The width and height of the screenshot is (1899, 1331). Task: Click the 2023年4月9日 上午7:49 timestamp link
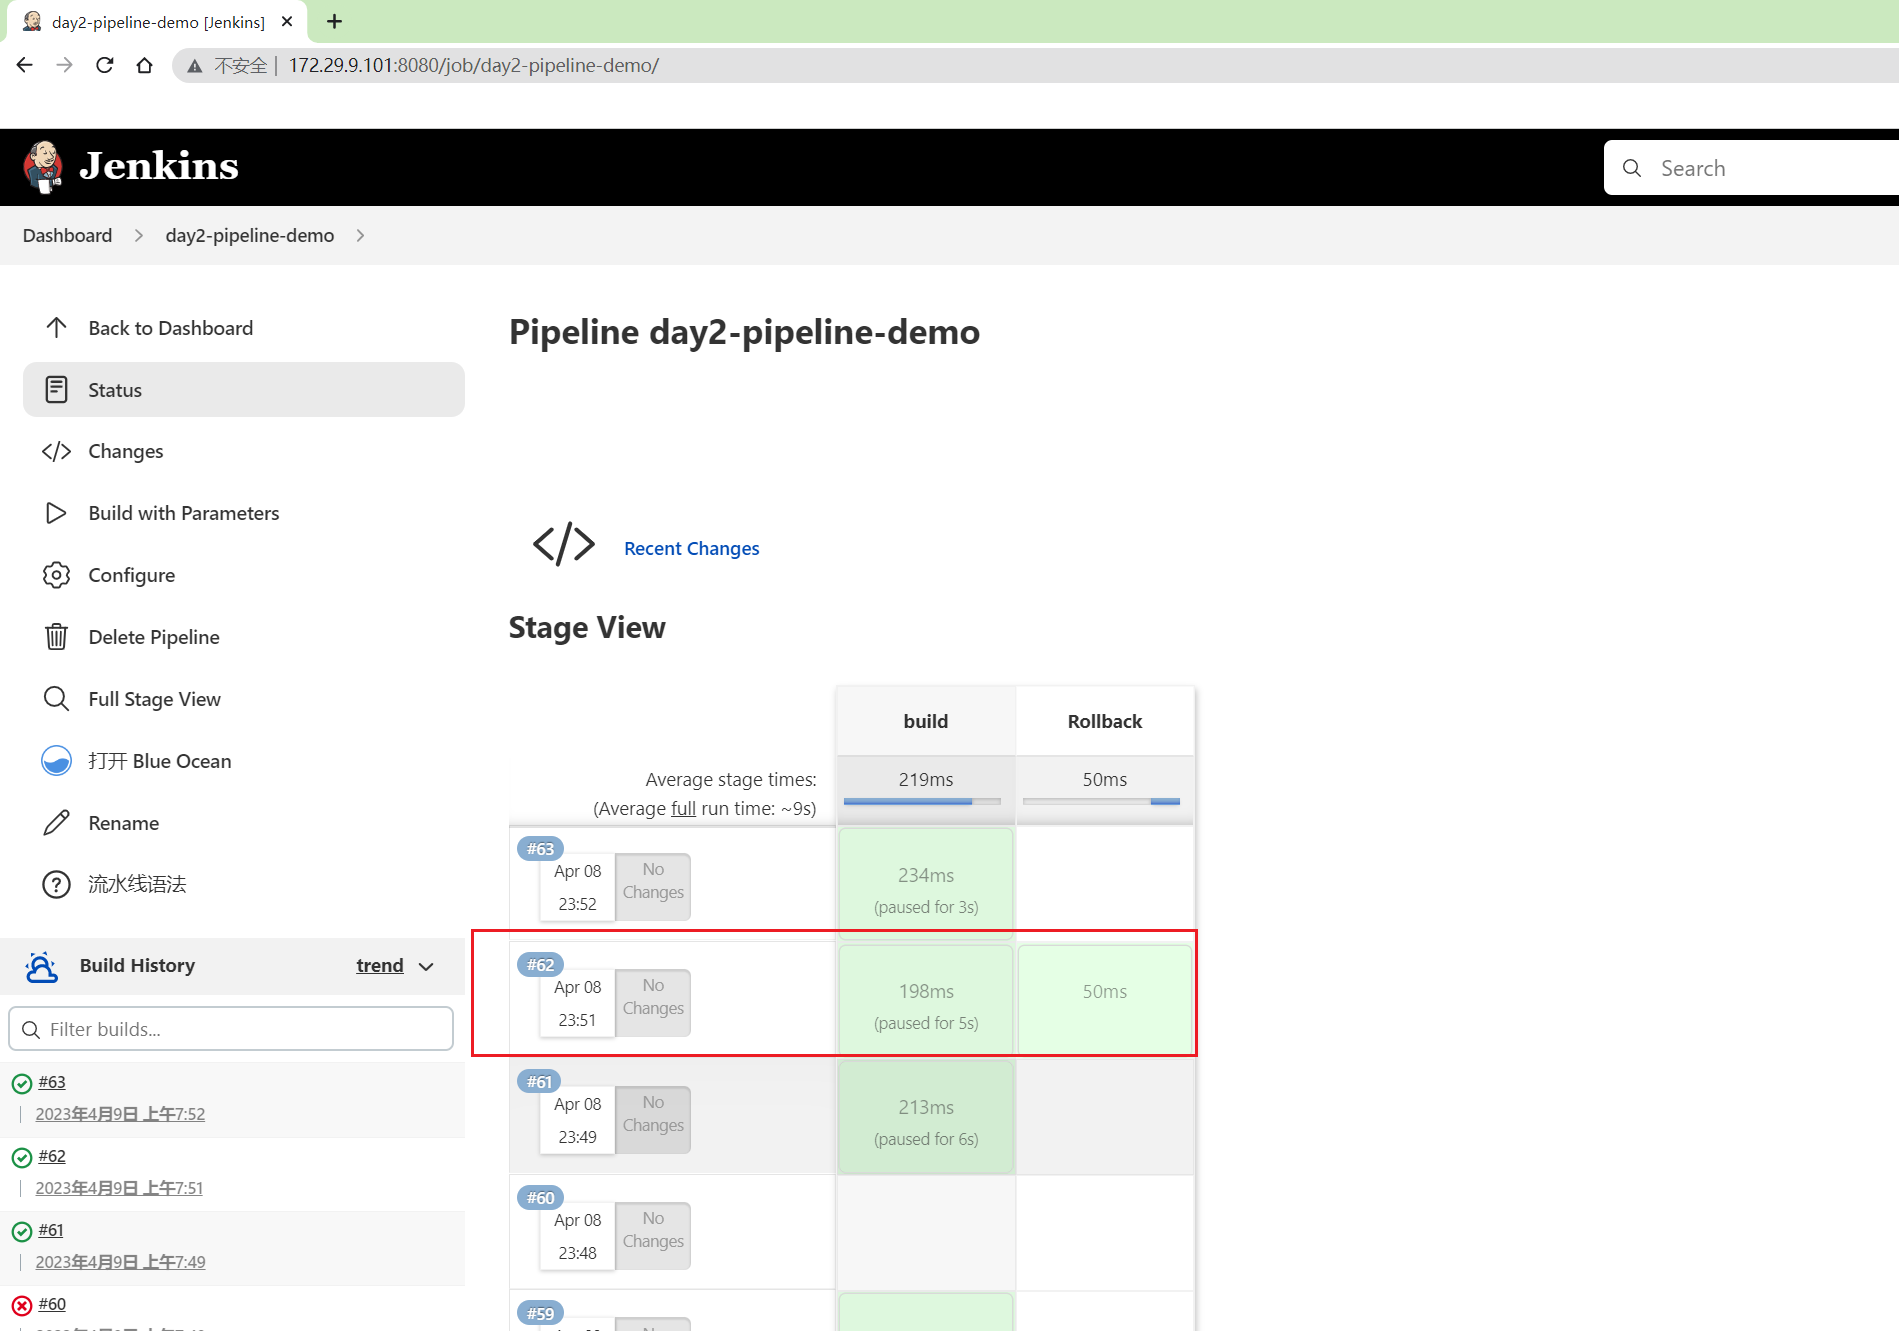pos(120,1262)
